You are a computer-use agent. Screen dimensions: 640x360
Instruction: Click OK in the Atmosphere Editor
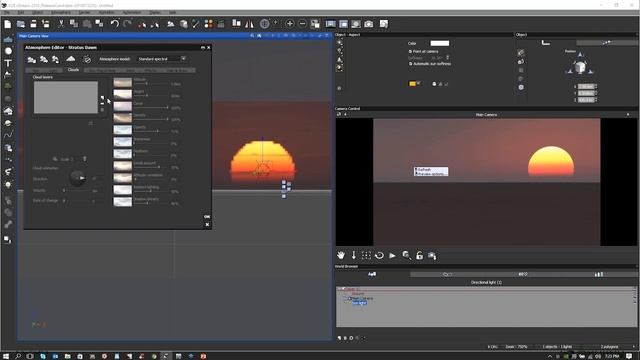(x=207, y=217)
